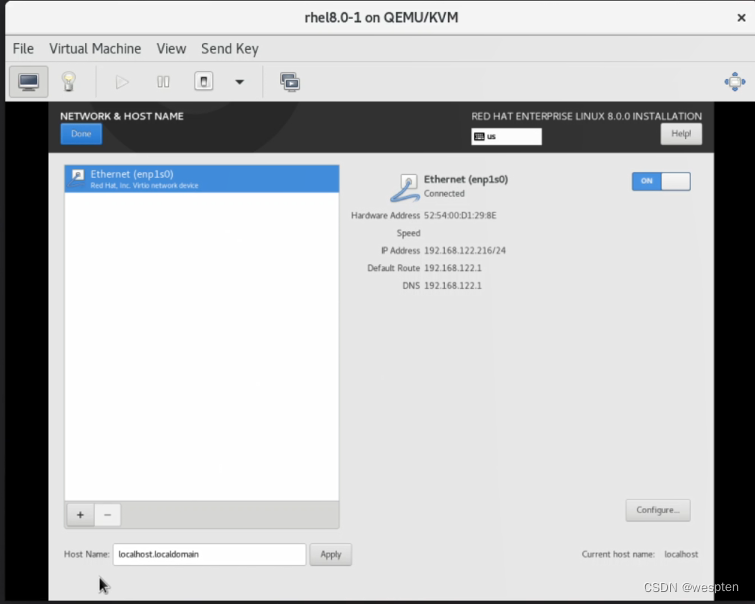Click into the Host Name field
The image size is (755, 604).
[209, 554]
